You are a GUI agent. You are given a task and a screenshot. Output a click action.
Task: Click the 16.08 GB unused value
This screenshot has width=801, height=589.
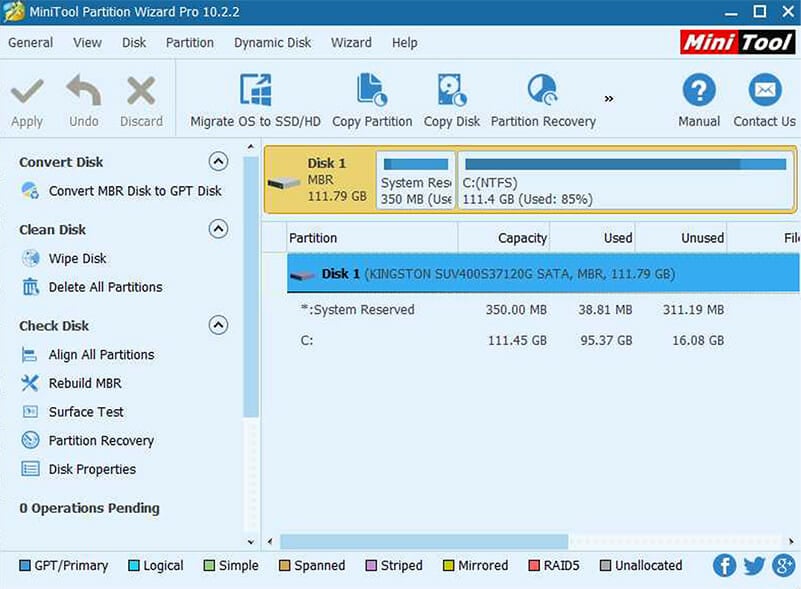pyautogui.click(x=698, y=340)
